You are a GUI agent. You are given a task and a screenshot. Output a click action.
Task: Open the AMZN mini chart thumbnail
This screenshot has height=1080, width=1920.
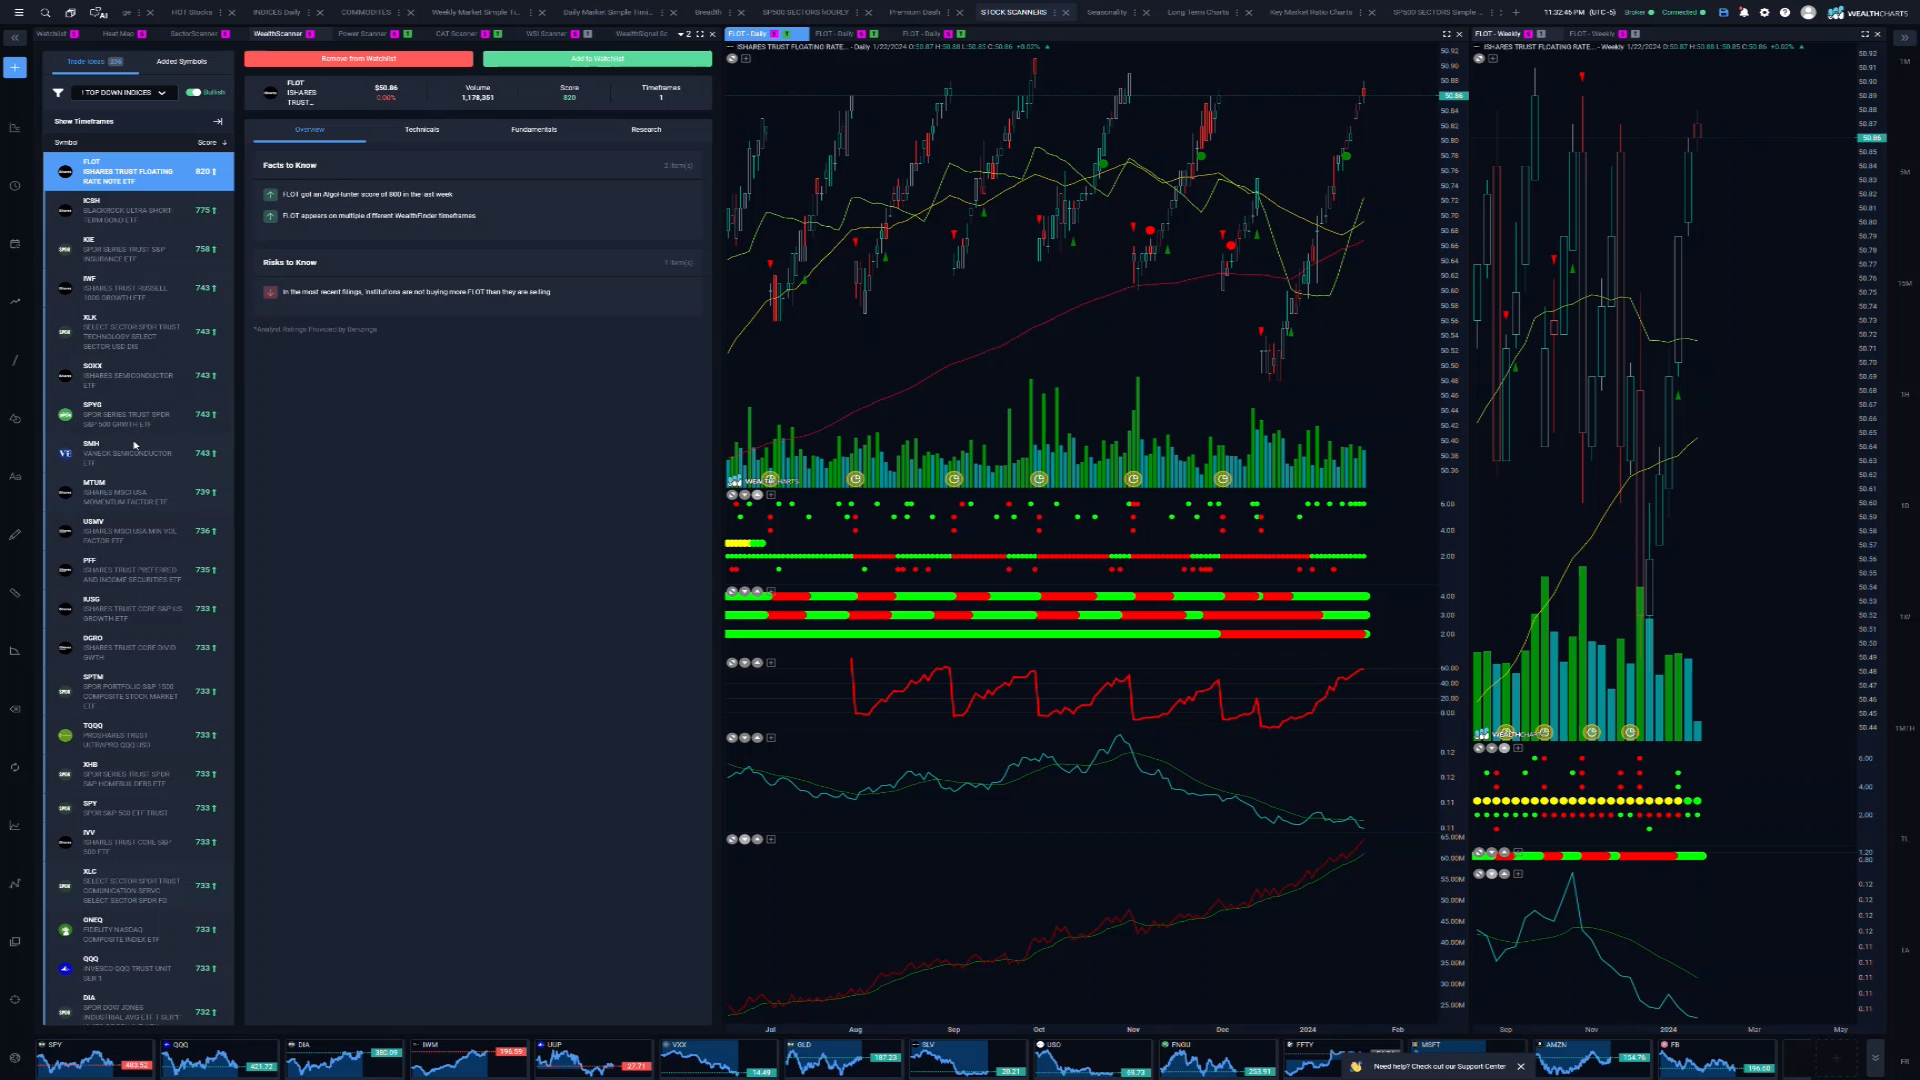click(x=1591, y=1058)
